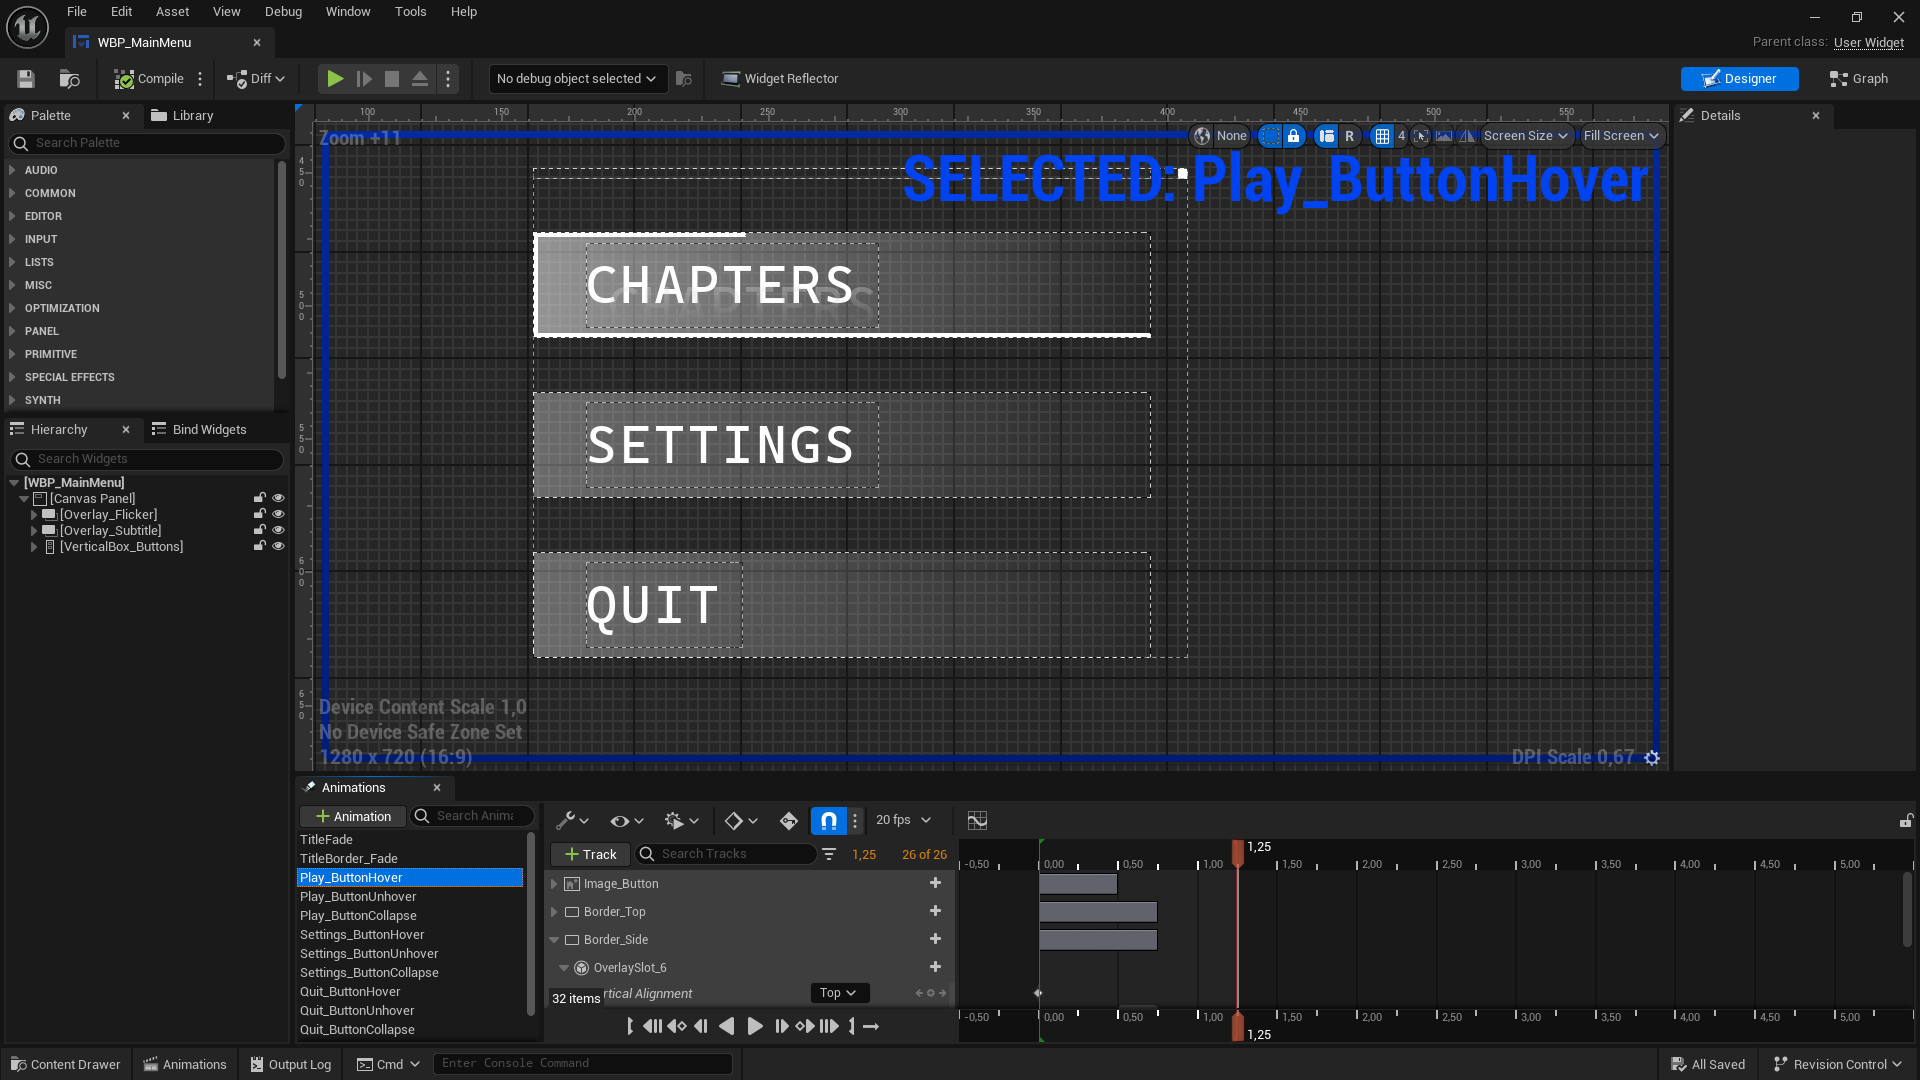Viewport: 1920px width, 1080px height.
Task: Open the Widget Reflector tool
Action: pyautogui.click(x=780, y=79)
